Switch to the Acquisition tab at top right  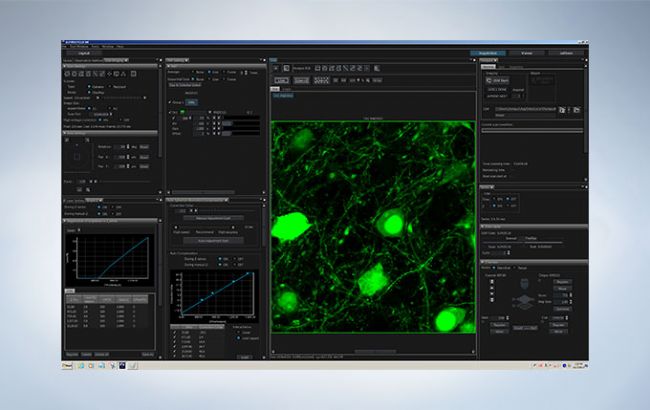(486, 52)
